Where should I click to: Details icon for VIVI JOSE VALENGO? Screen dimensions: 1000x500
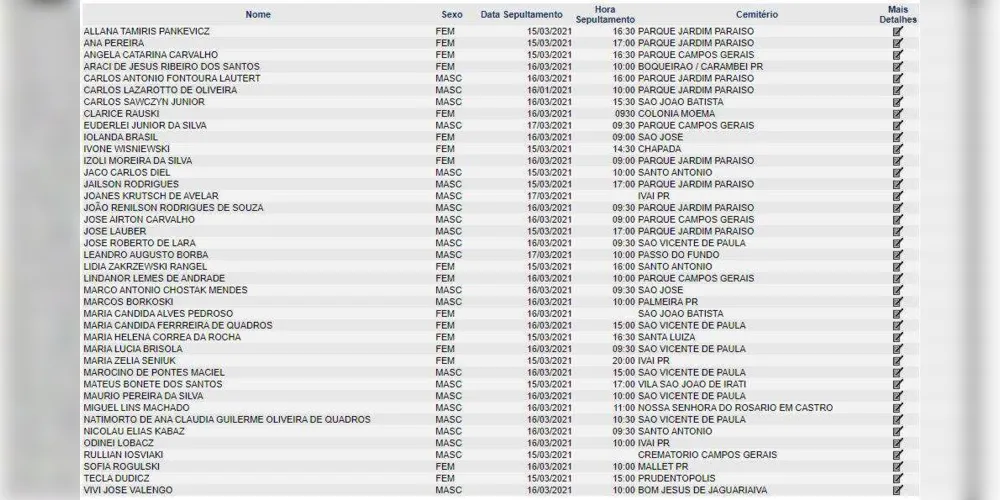click(898, 490)
